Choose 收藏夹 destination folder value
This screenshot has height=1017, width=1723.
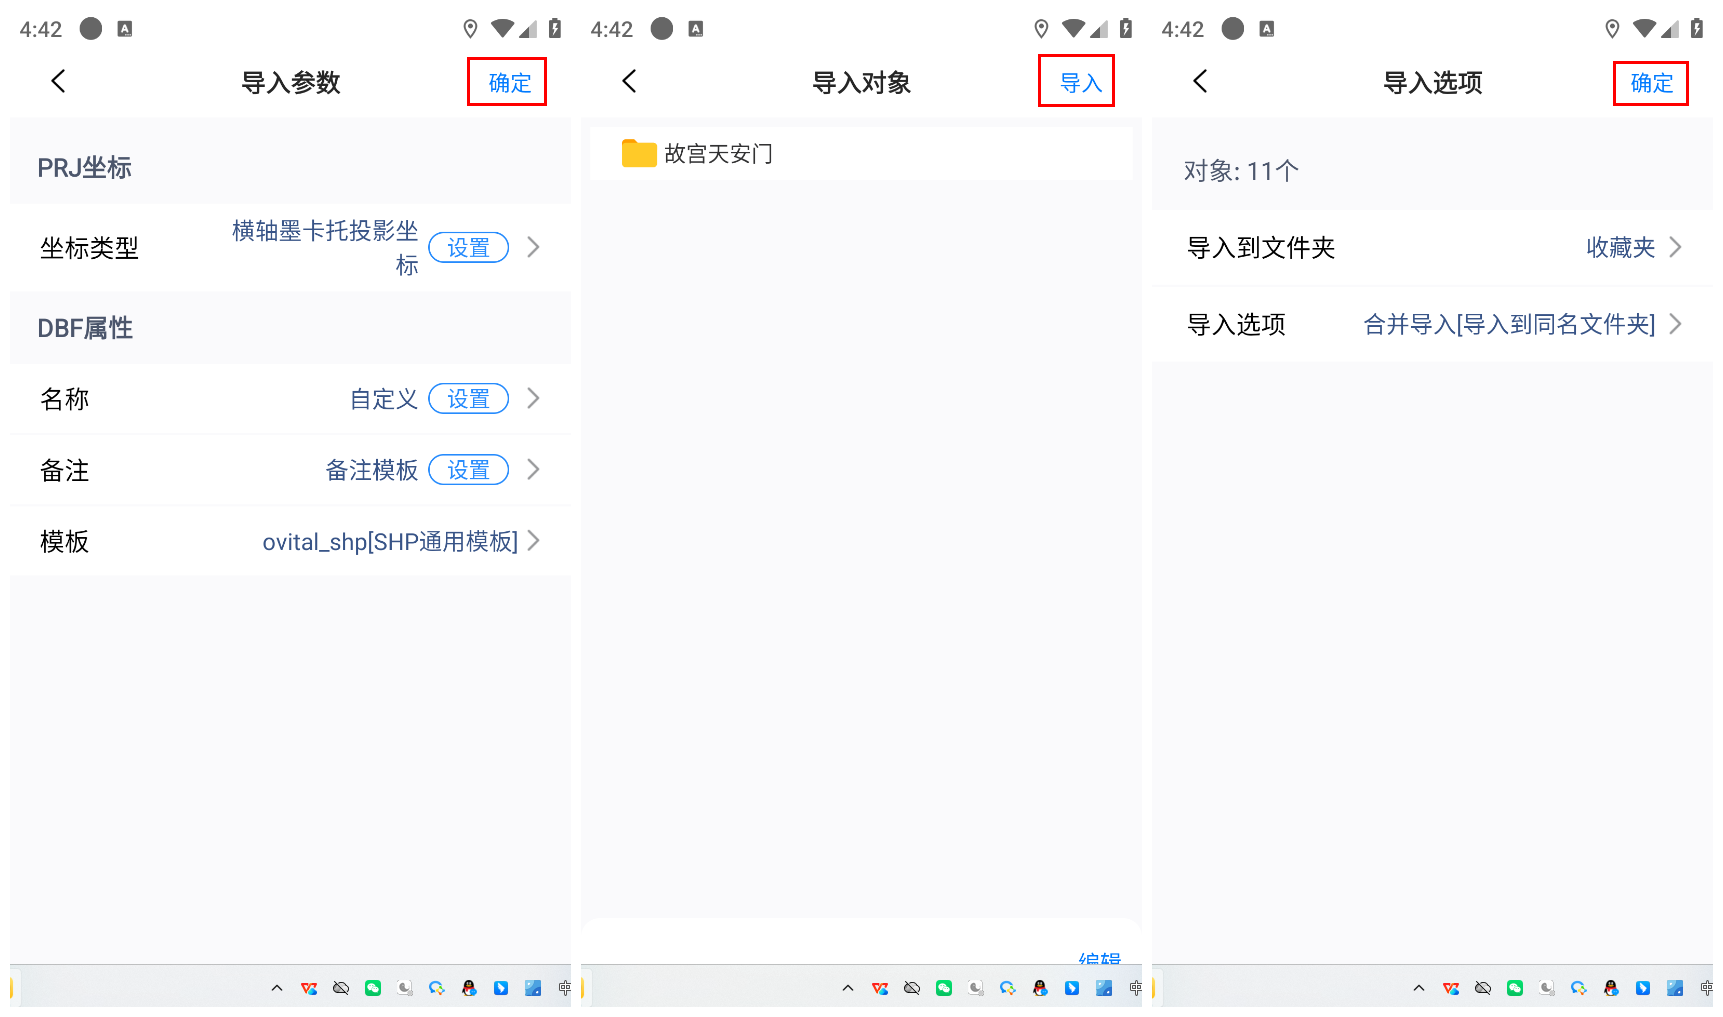click(1620, 247)
